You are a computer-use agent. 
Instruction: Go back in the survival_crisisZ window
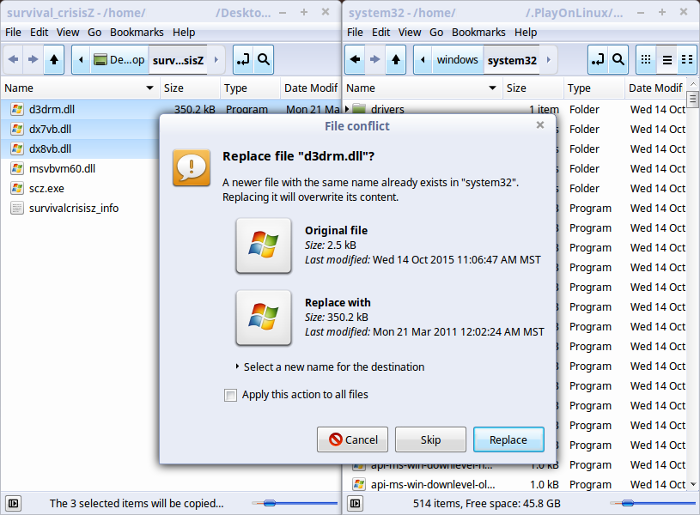(x=13, y=59)
